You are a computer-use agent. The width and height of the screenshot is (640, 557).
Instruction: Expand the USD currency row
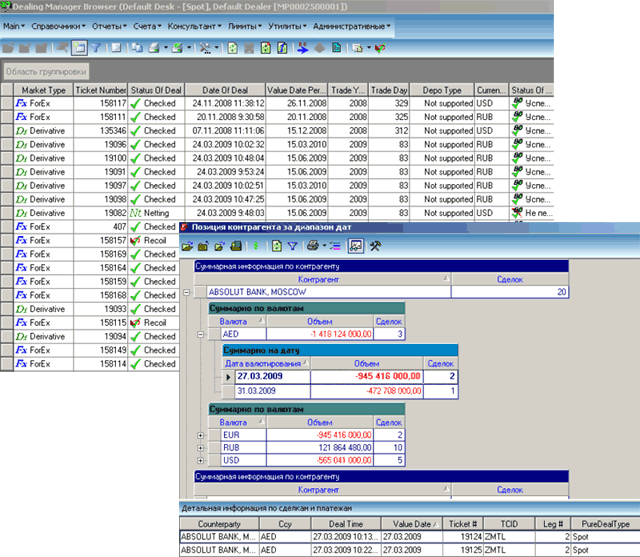click(200, 461)
